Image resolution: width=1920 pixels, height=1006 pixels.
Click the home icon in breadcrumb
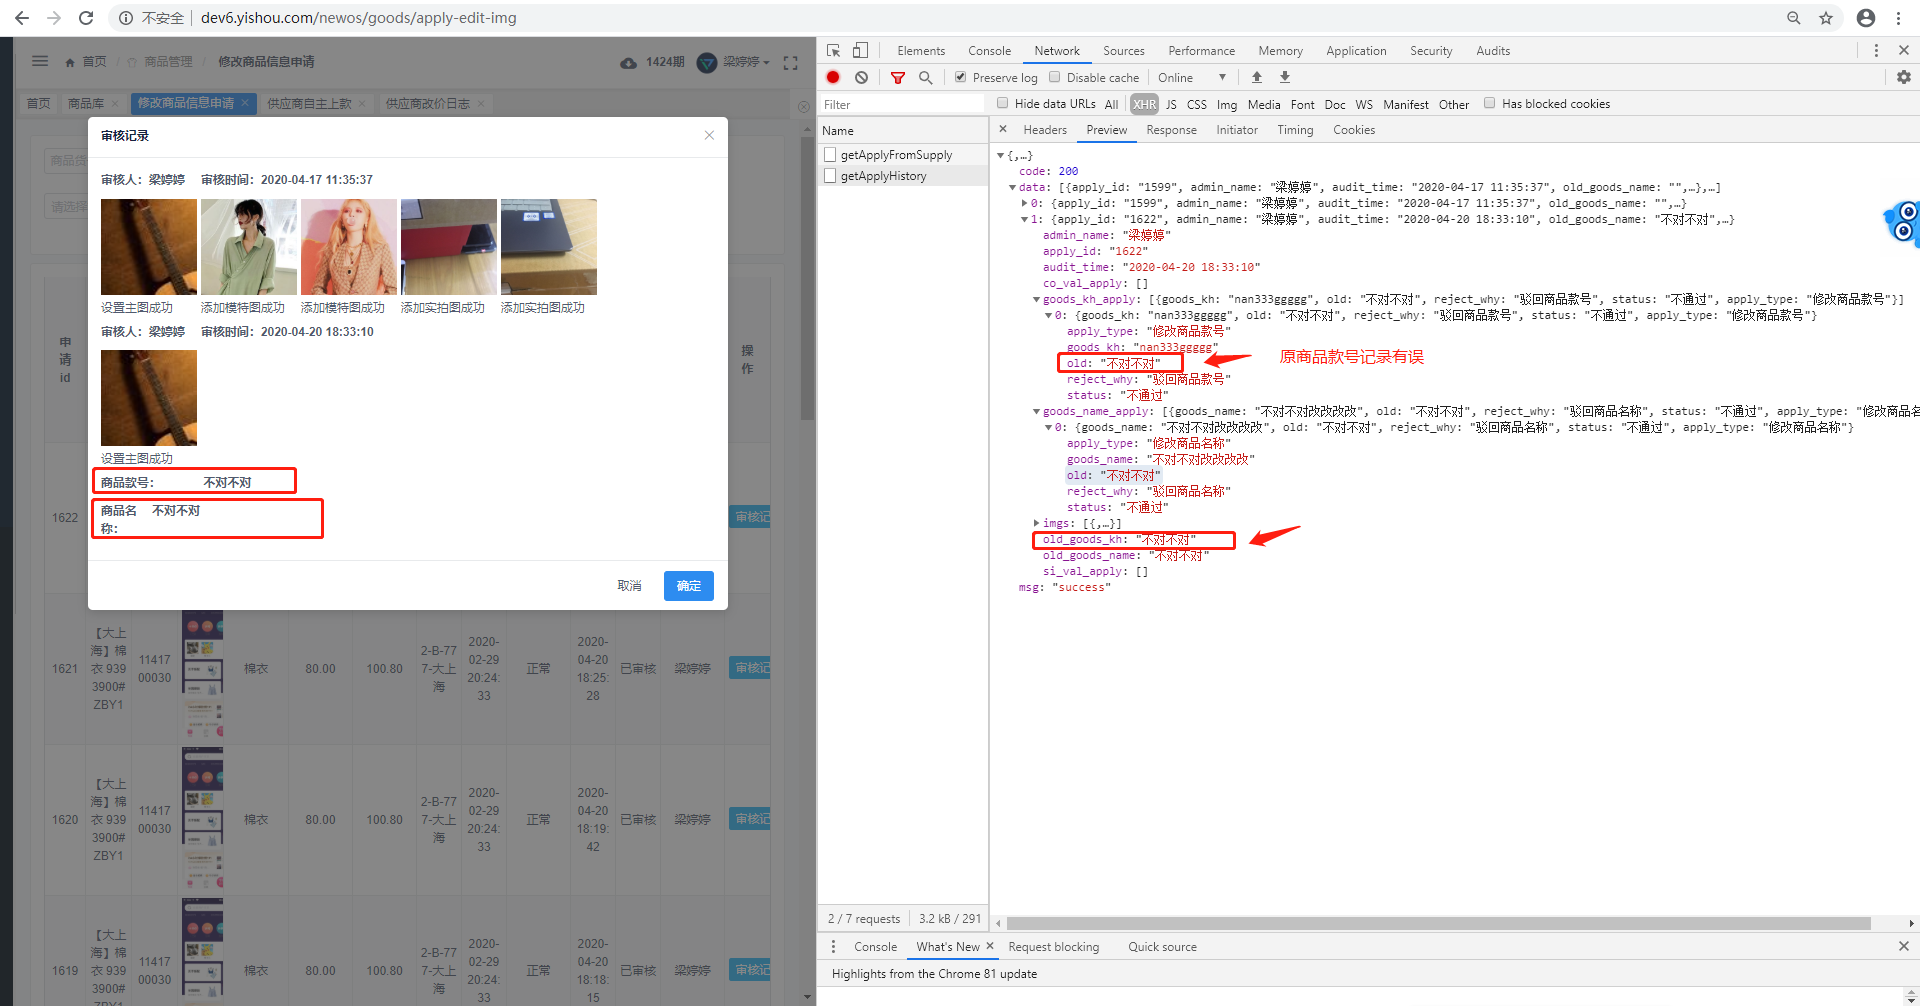70,62
